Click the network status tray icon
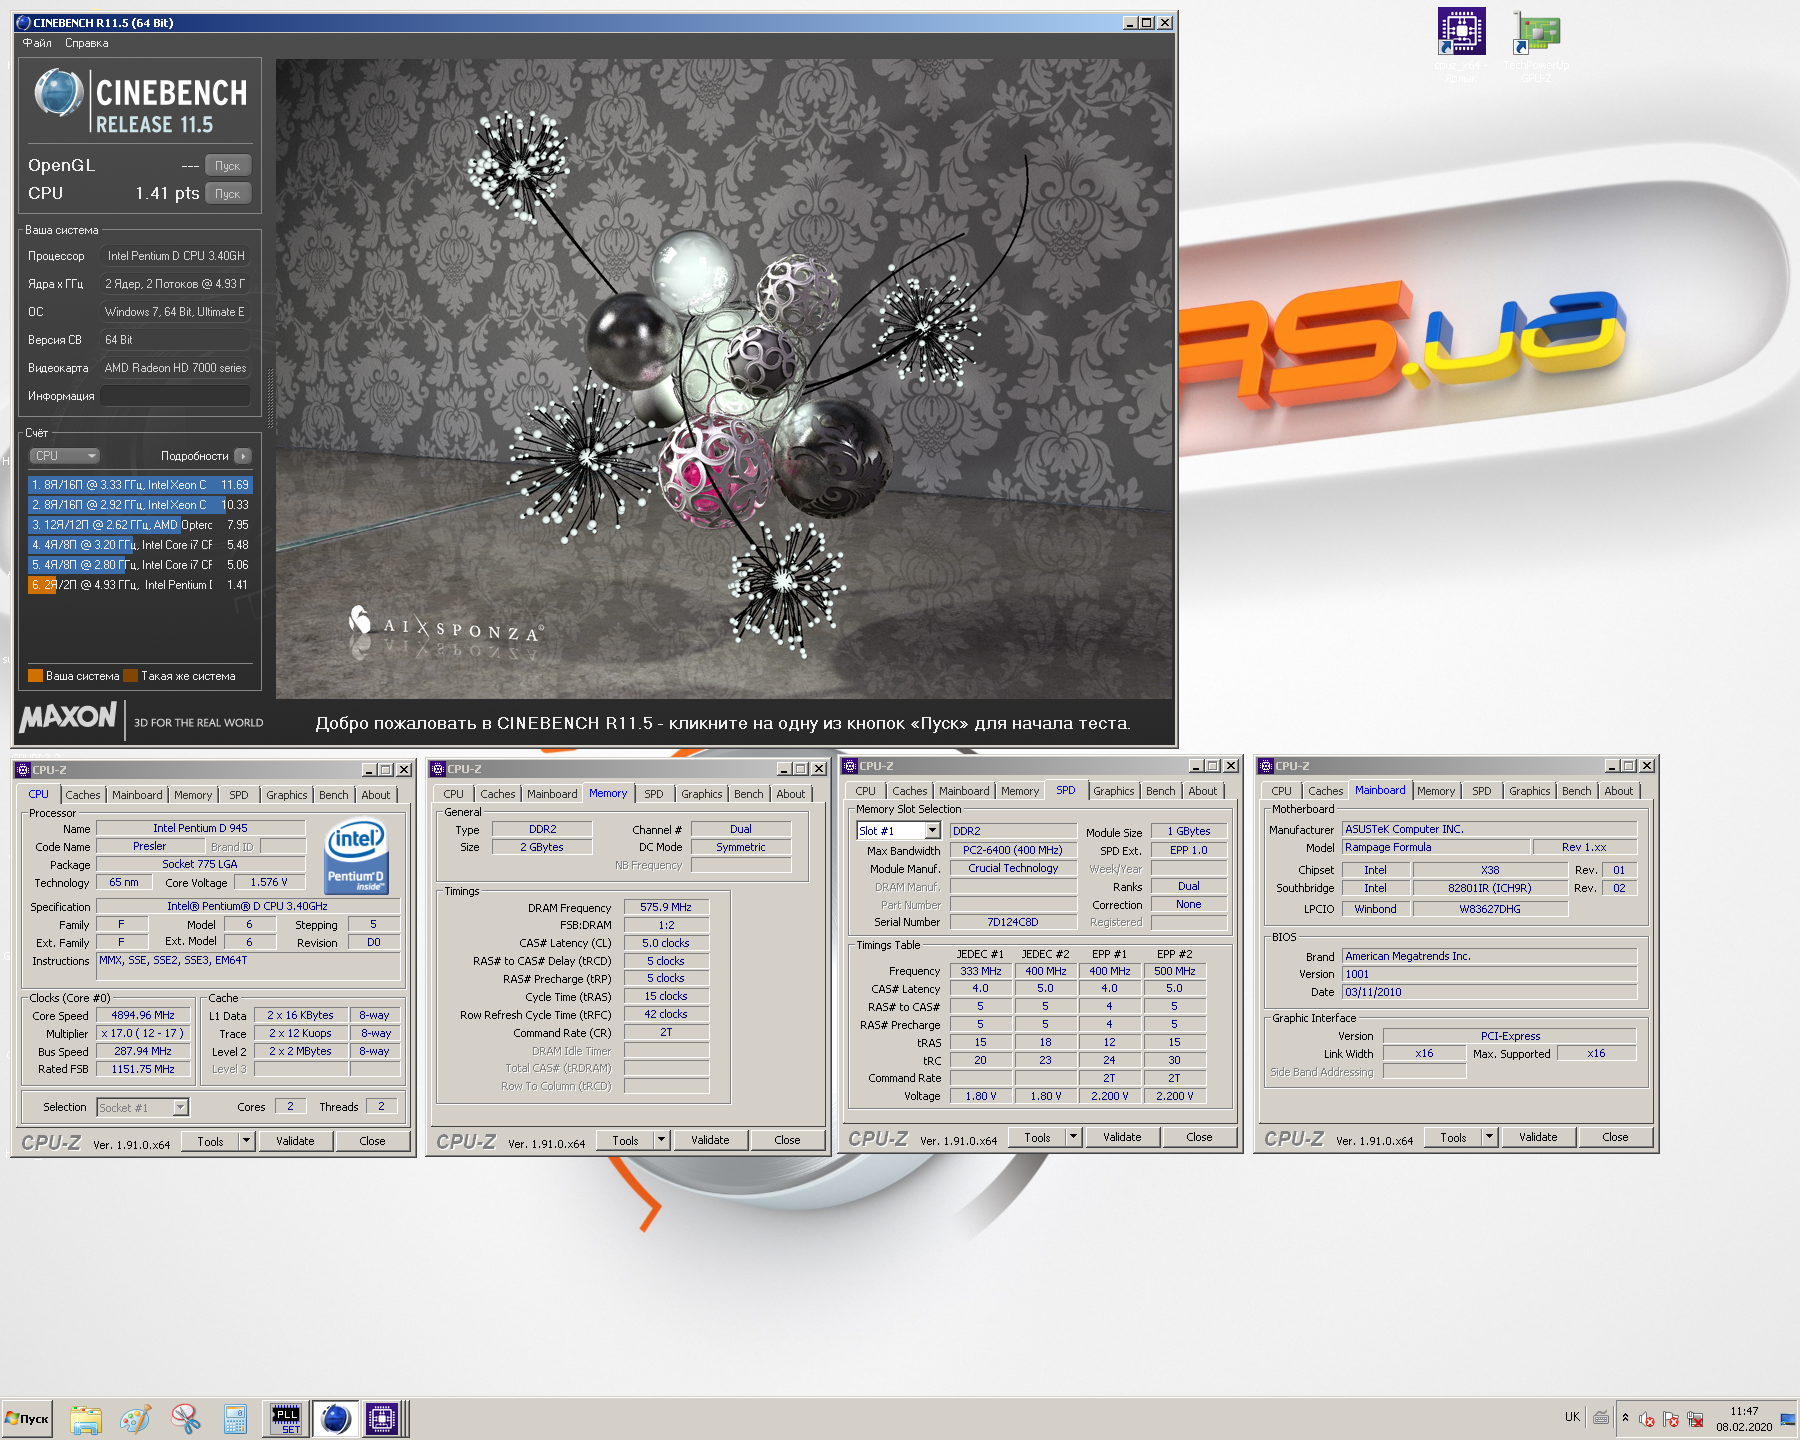Image resolution: width=1800 pixels, height=1440 pixels. [x=1695, y=1419]
